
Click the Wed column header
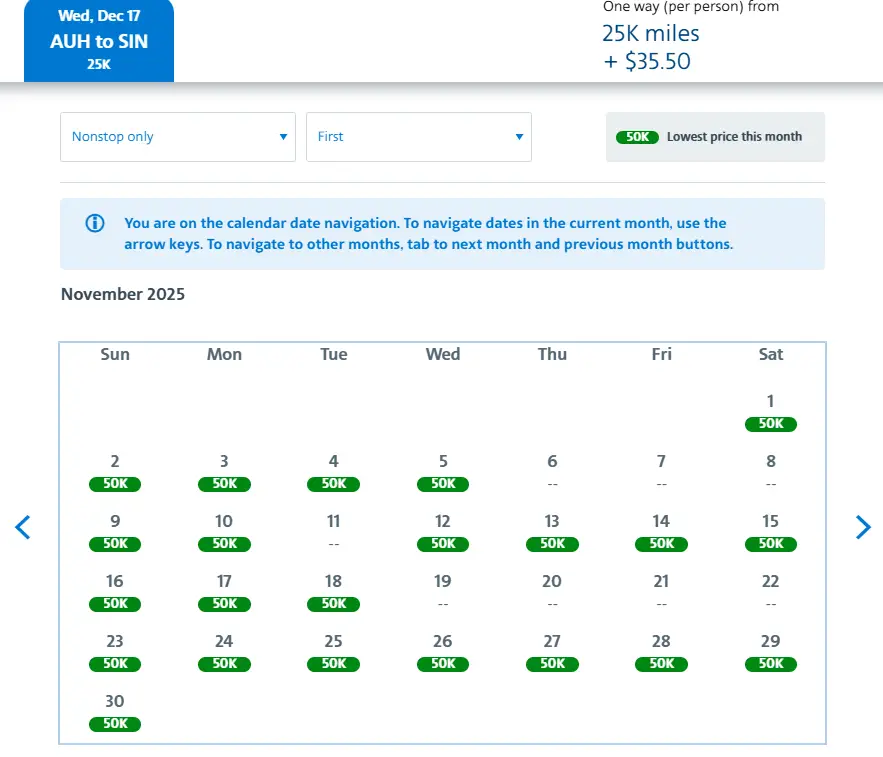coord(443,354)
